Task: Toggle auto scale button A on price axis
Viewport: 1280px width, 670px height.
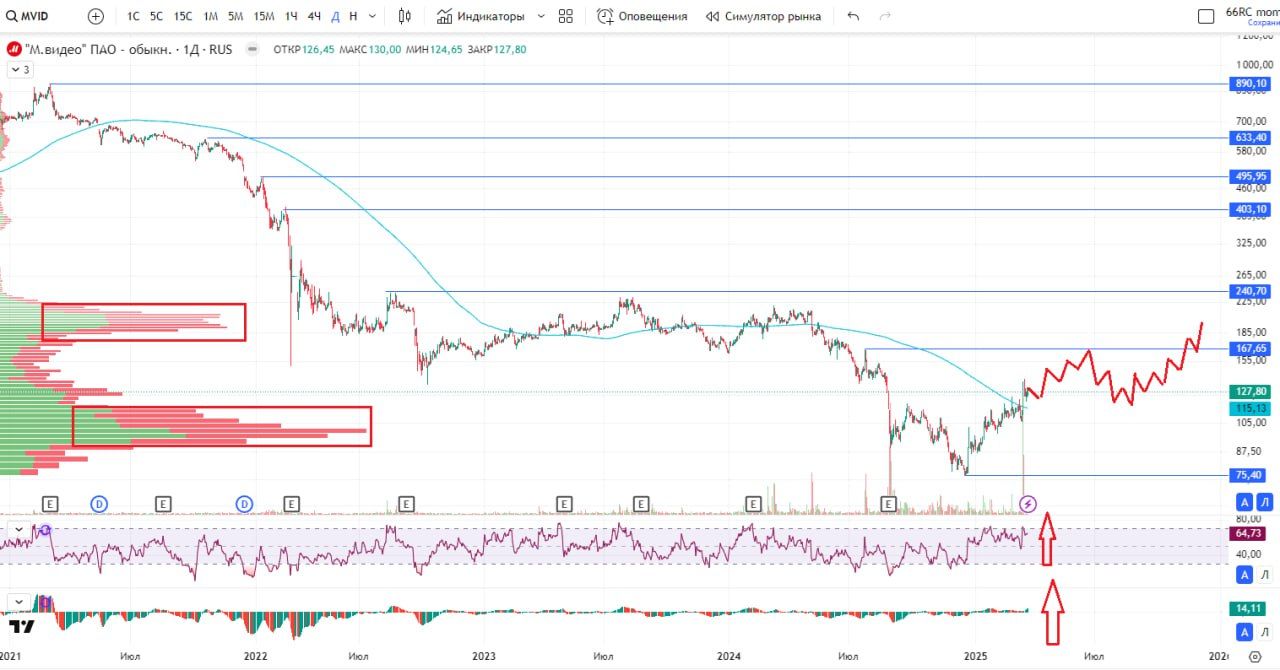Action: pos(1244,502)
